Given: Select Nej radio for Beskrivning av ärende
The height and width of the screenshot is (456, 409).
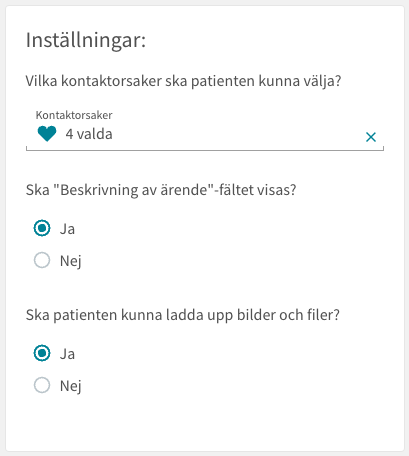Looking at the screenshot, I should [x=42, y=260].
